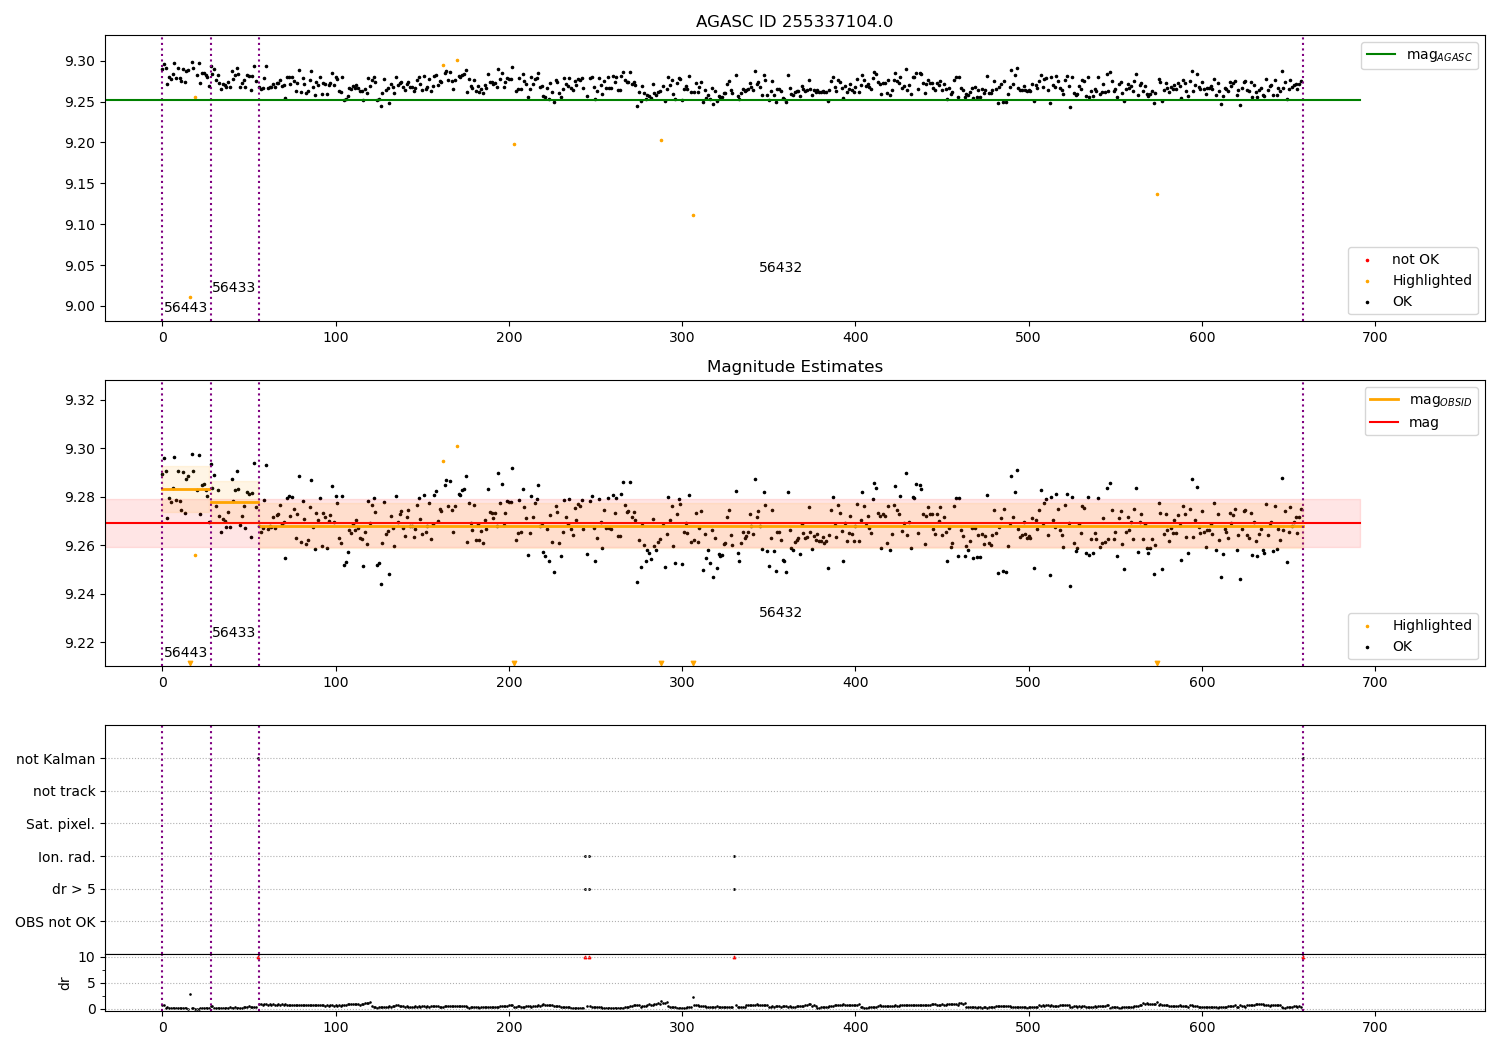
Task: Click the 'not Kalman' axis label
Action: 55,759
